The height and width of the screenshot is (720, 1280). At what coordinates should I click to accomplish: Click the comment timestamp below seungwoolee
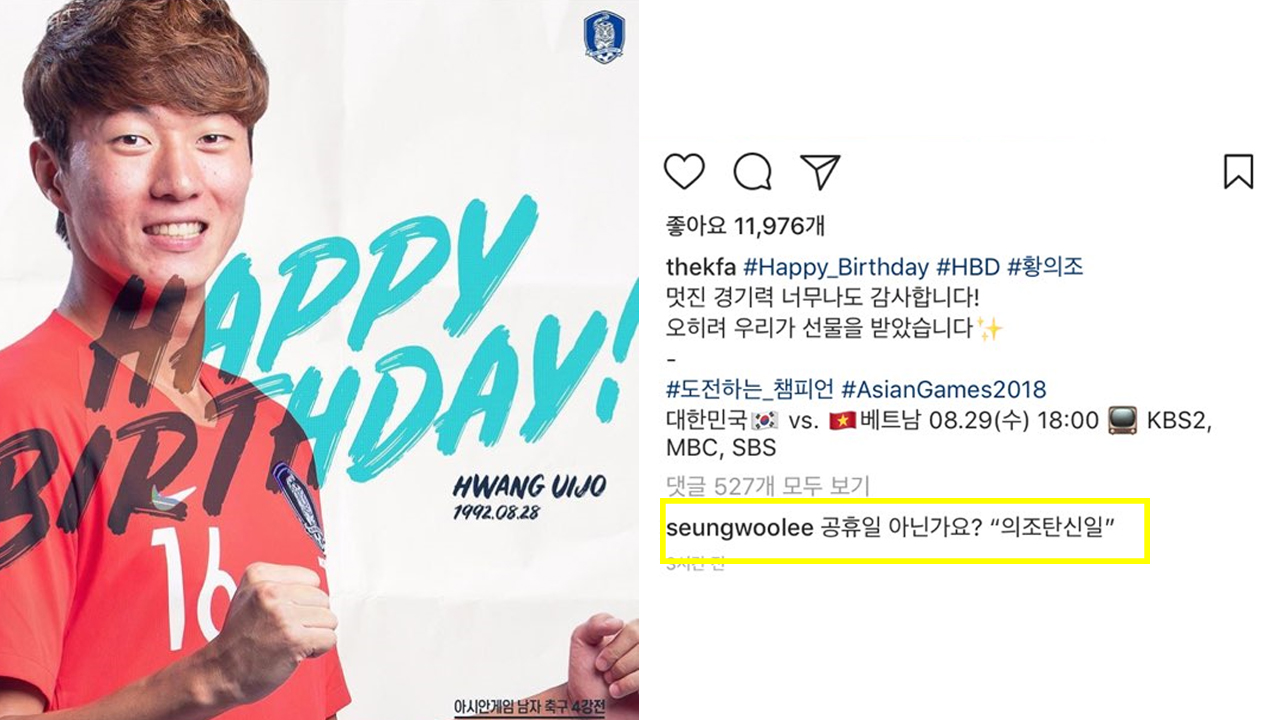(695, 563)
